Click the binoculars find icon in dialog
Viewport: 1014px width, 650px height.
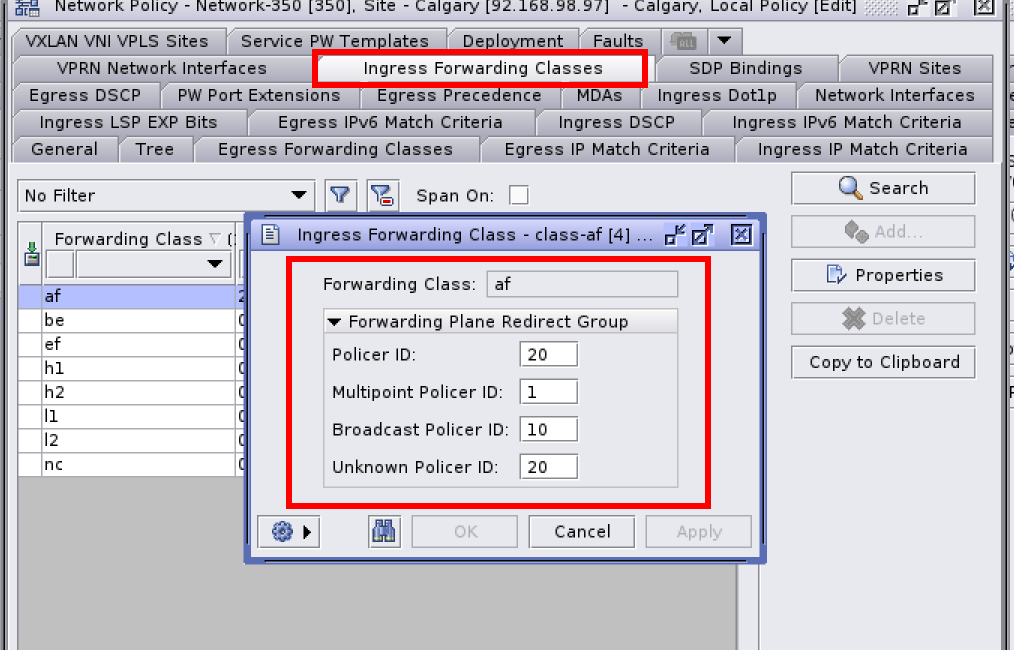pos(383,532)
